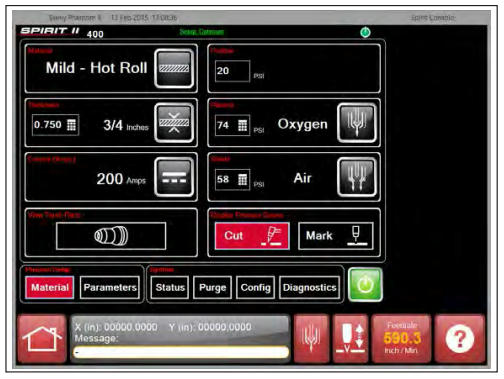Enable Cut mode
This screenshot has height=379, width=504.
tap(252, 236)
